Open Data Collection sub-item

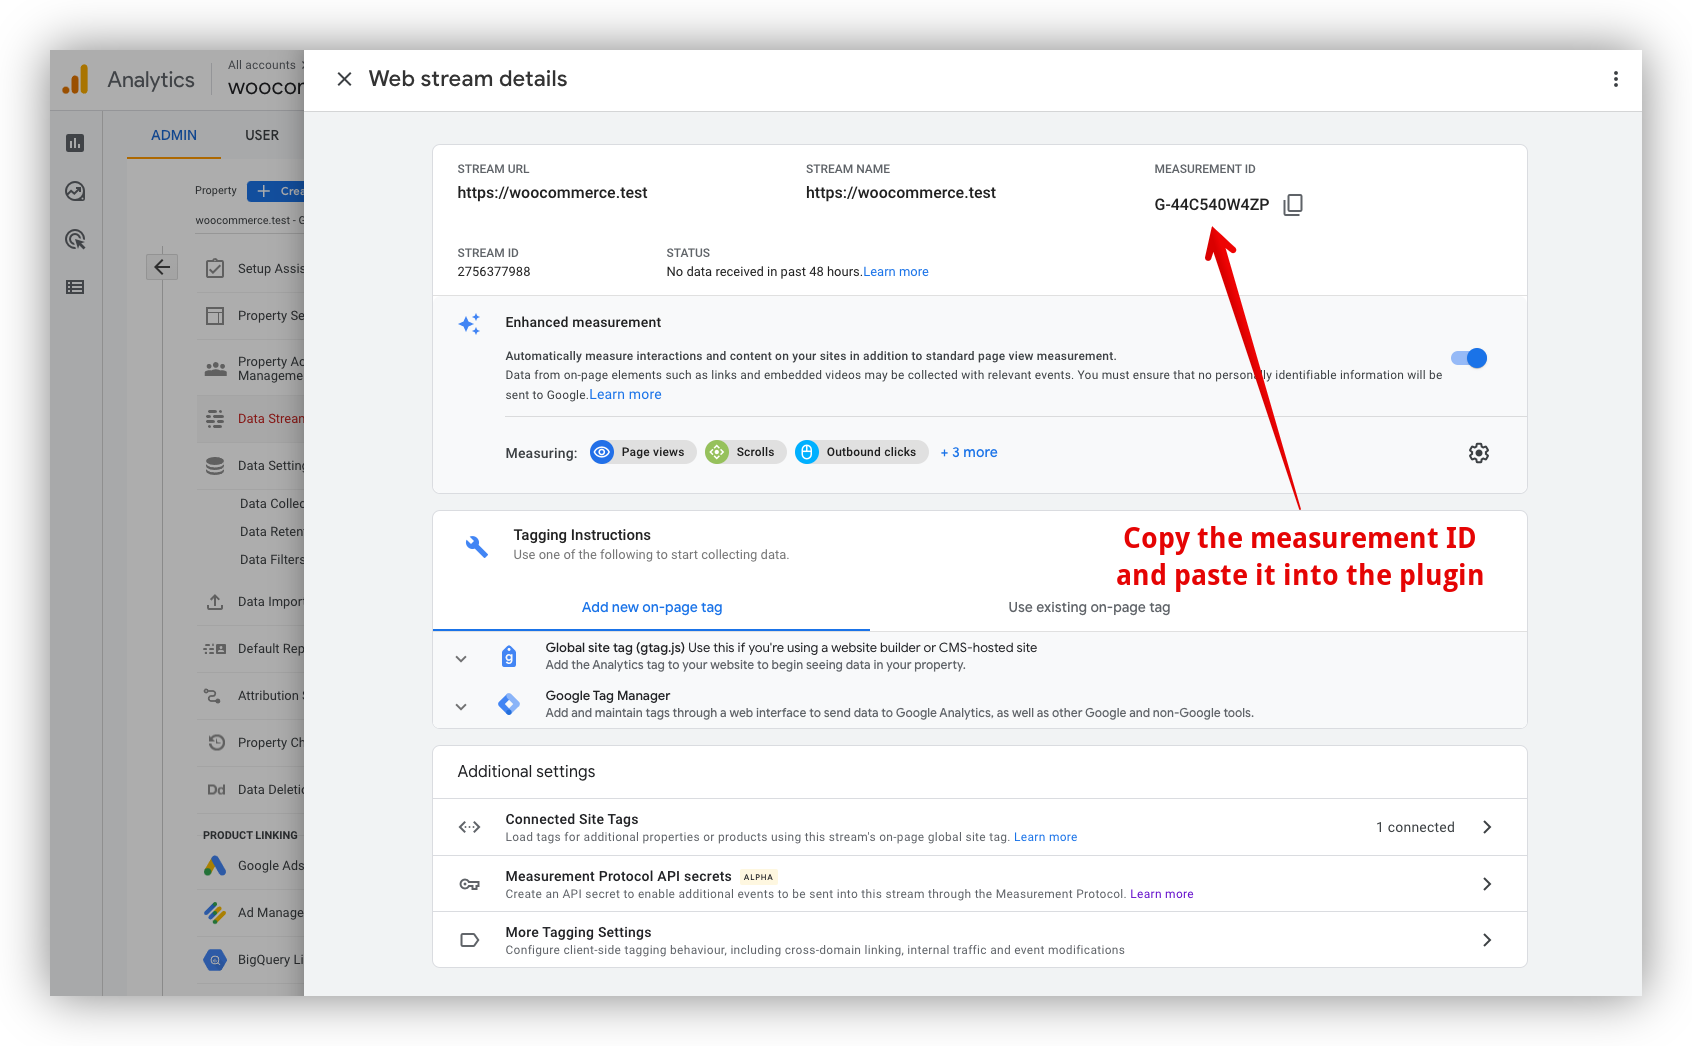pyautogui.click(x=271, y=504)
